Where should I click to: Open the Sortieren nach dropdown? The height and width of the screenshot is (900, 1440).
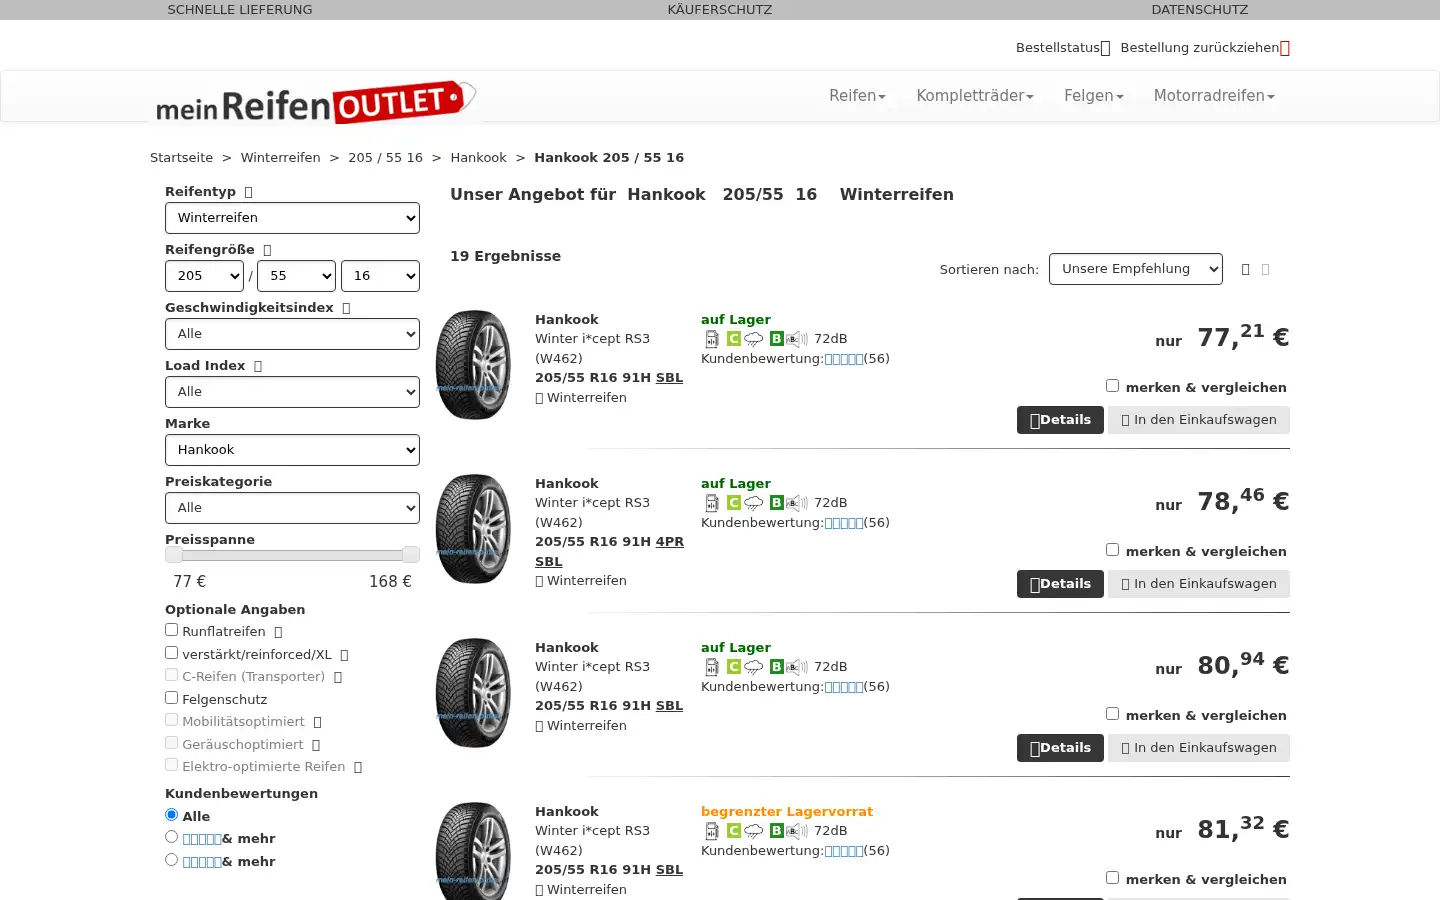pos(1135,269)
